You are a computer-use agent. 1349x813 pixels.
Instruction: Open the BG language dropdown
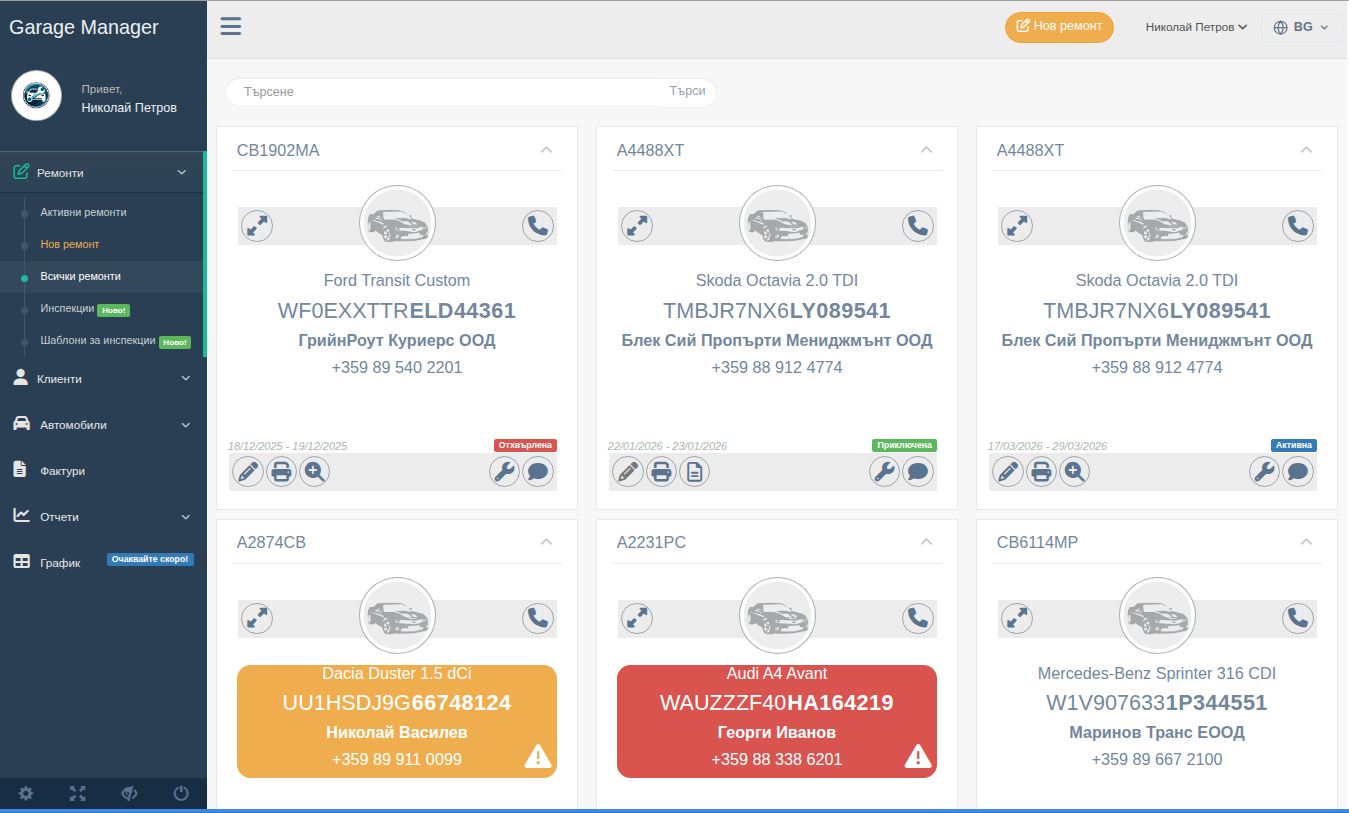(x=1301, y=27)
